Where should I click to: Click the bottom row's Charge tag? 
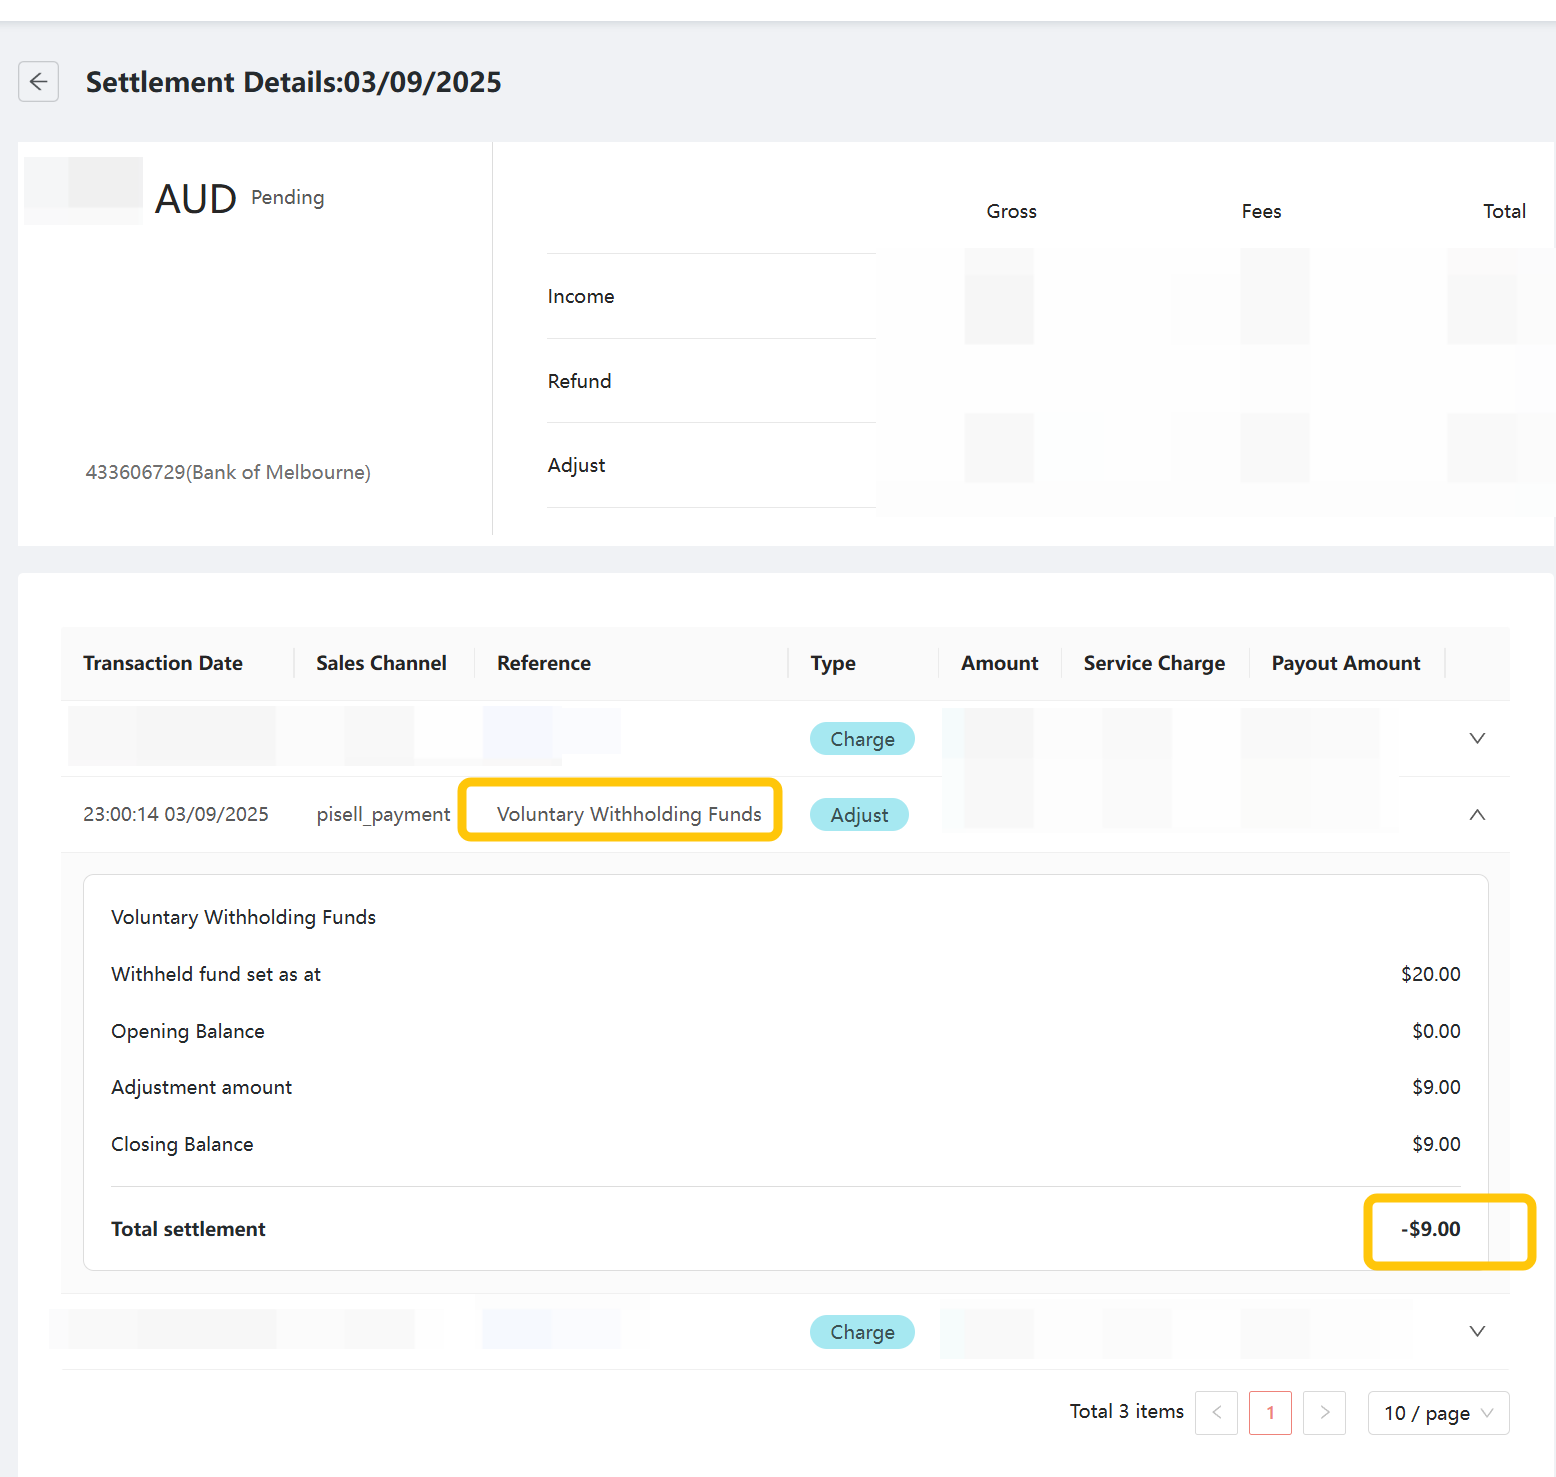click(x=862, y=1332)
